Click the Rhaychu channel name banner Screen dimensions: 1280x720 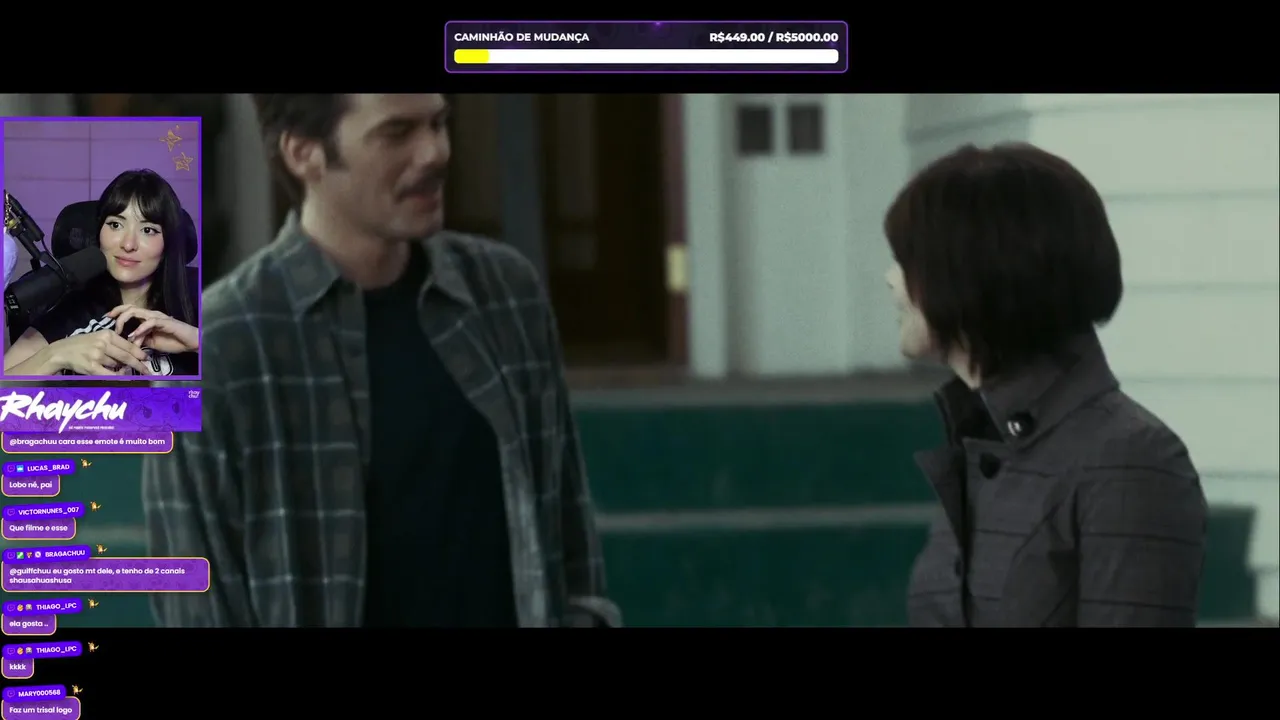pyautogui.click(x=100, y=409)
